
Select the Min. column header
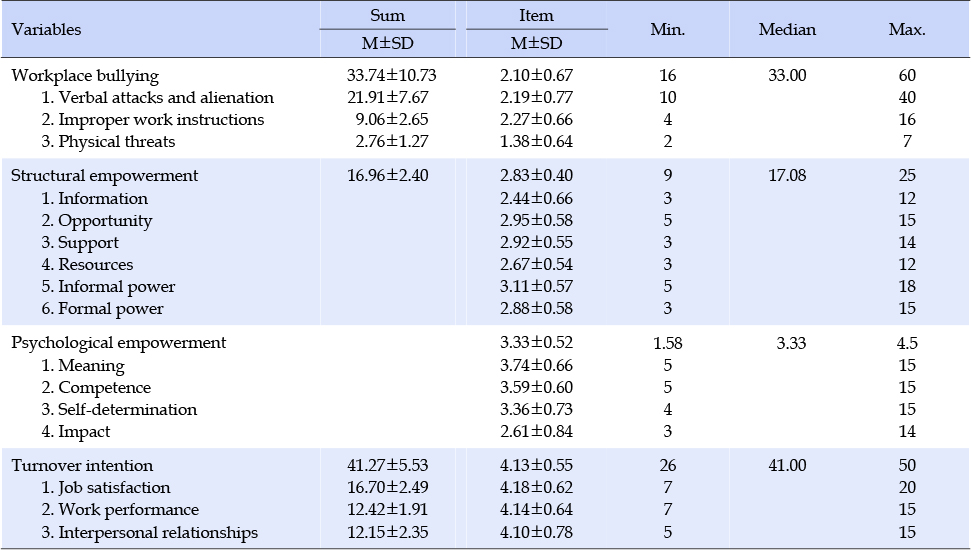coord(668,29)
